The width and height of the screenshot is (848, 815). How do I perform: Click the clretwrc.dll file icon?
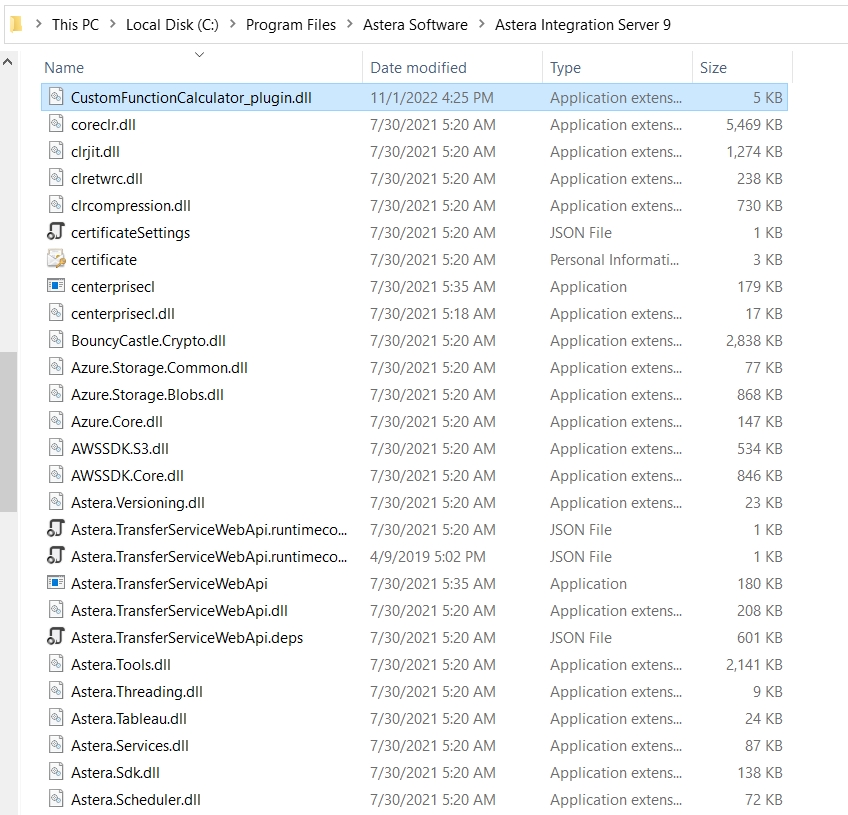[56, 178]
